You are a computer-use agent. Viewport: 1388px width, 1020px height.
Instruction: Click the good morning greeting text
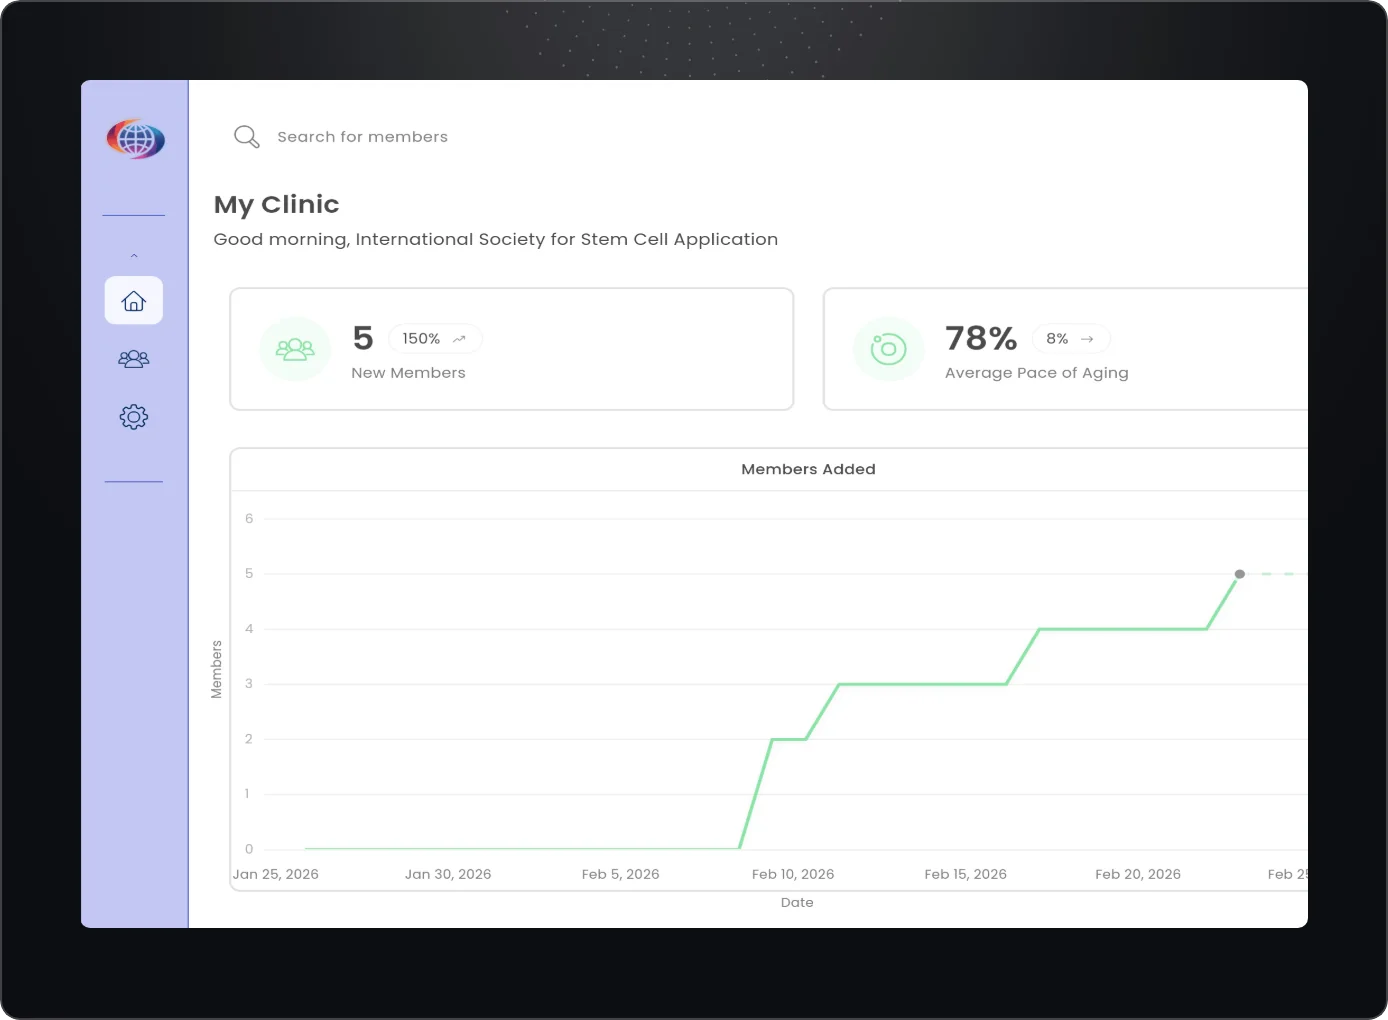[496, 239]
